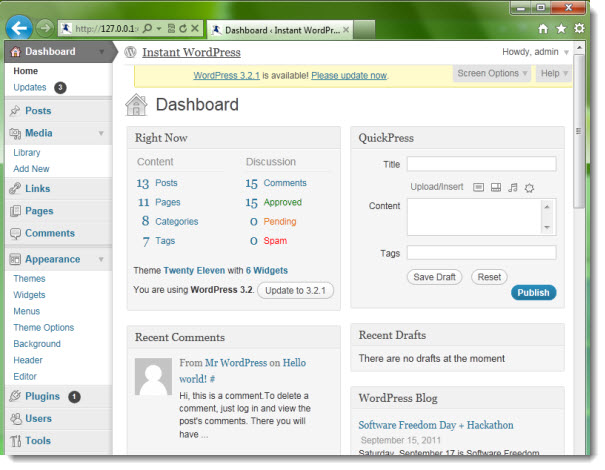Open the address bar dropdown arrow
605x470 pixels.
click(x=159, y=29)
